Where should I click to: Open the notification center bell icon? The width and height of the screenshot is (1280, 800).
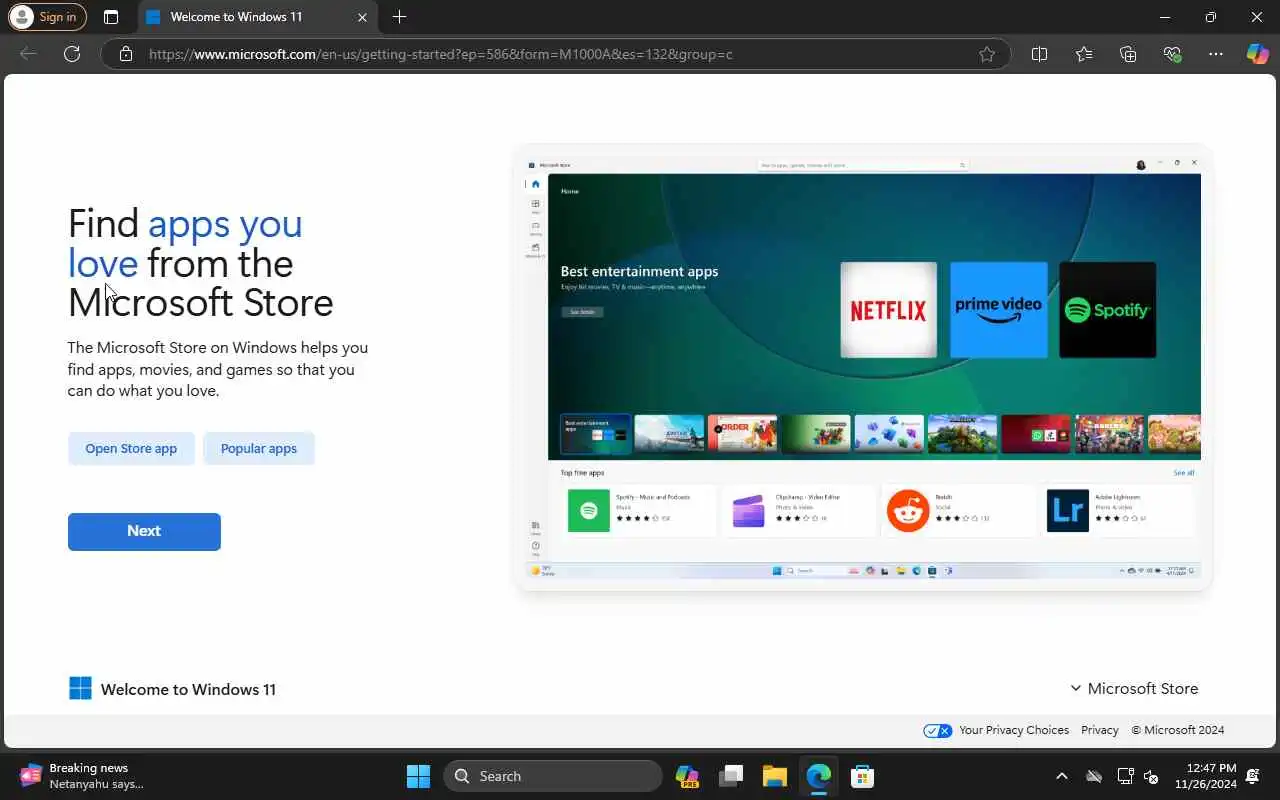[1254, 776]
